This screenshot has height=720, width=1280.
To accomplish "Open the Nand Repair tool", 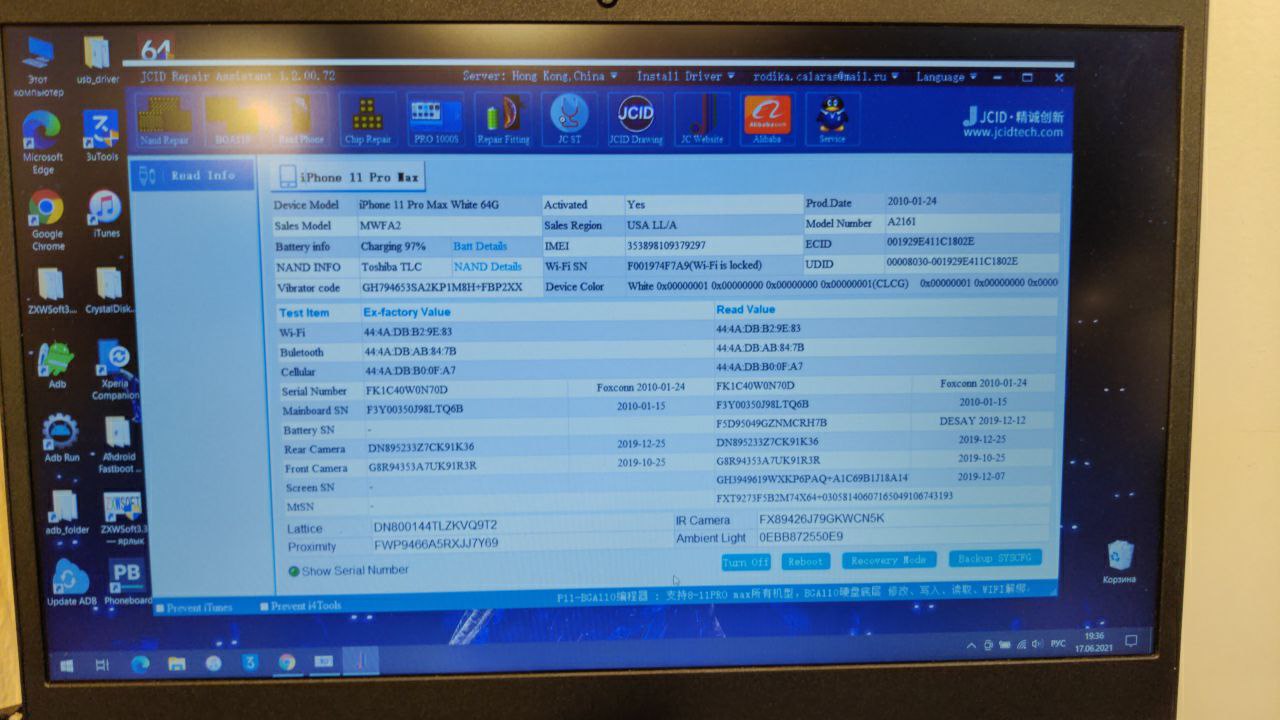I will (x=163, y=121).
